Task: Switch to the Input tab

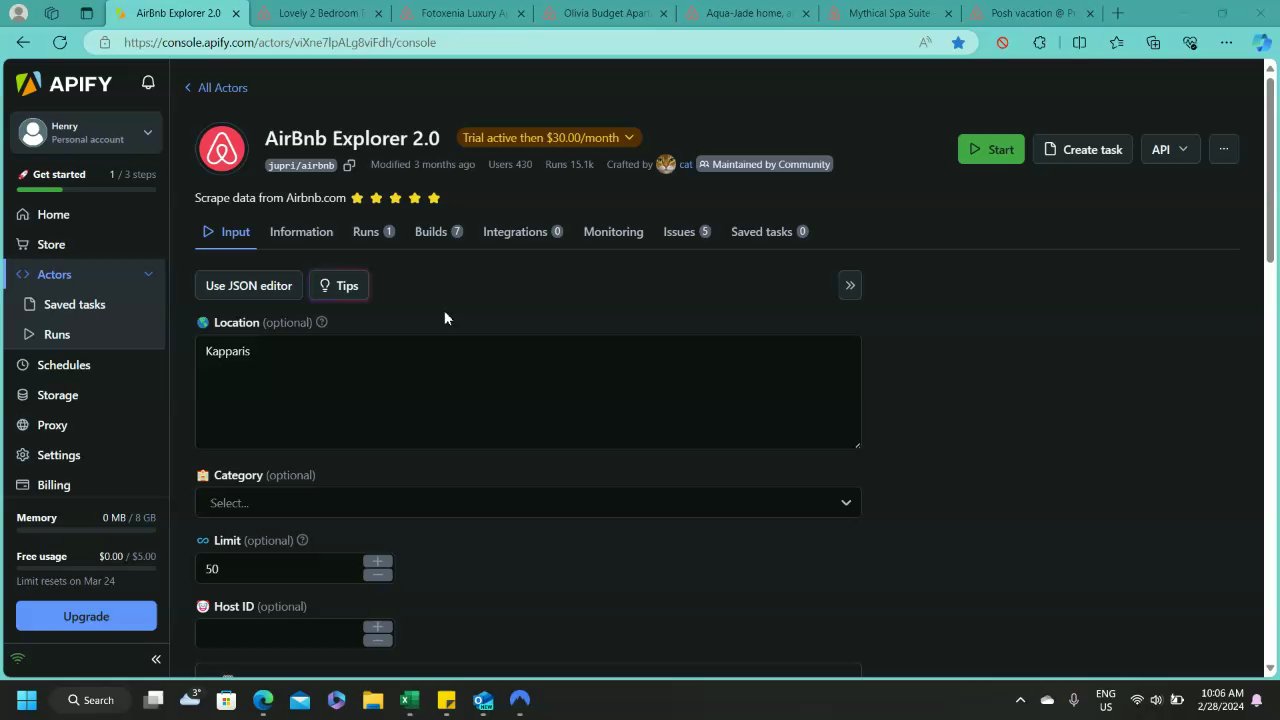Action: (x=226, y=231)
